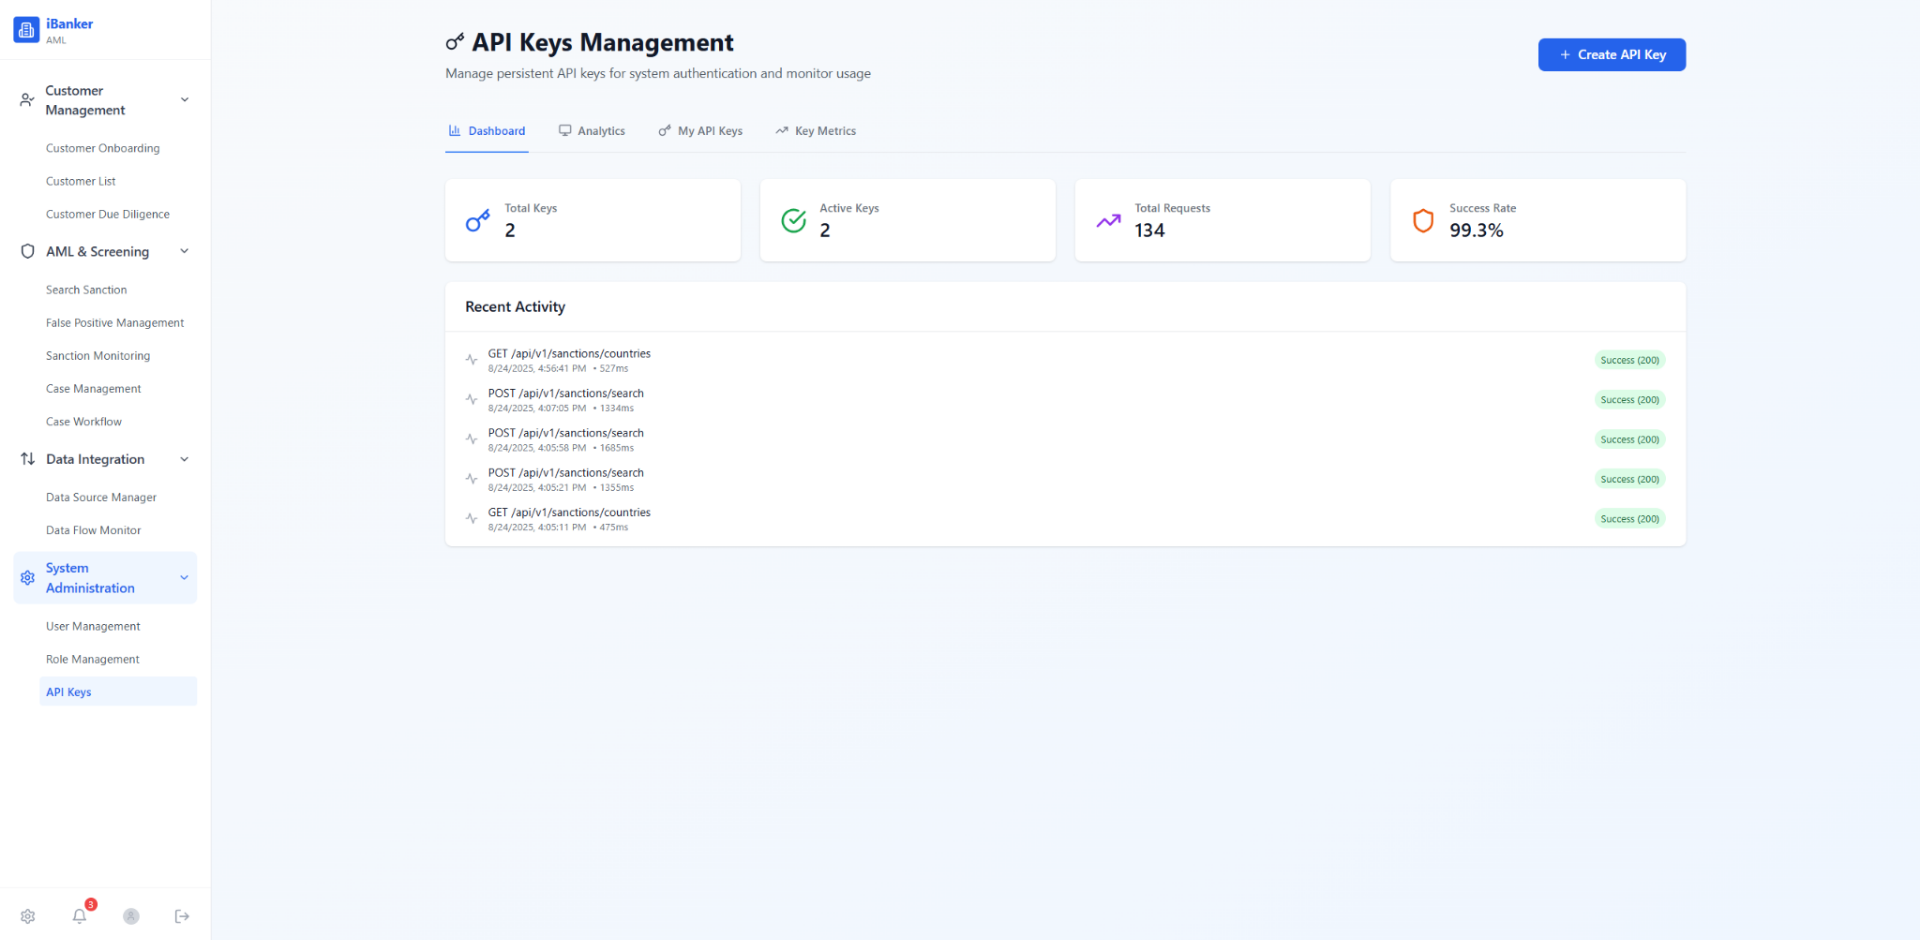Screen dimensions: 1920x940
Task: Open notifications bell icon
Action: point(80,916)
